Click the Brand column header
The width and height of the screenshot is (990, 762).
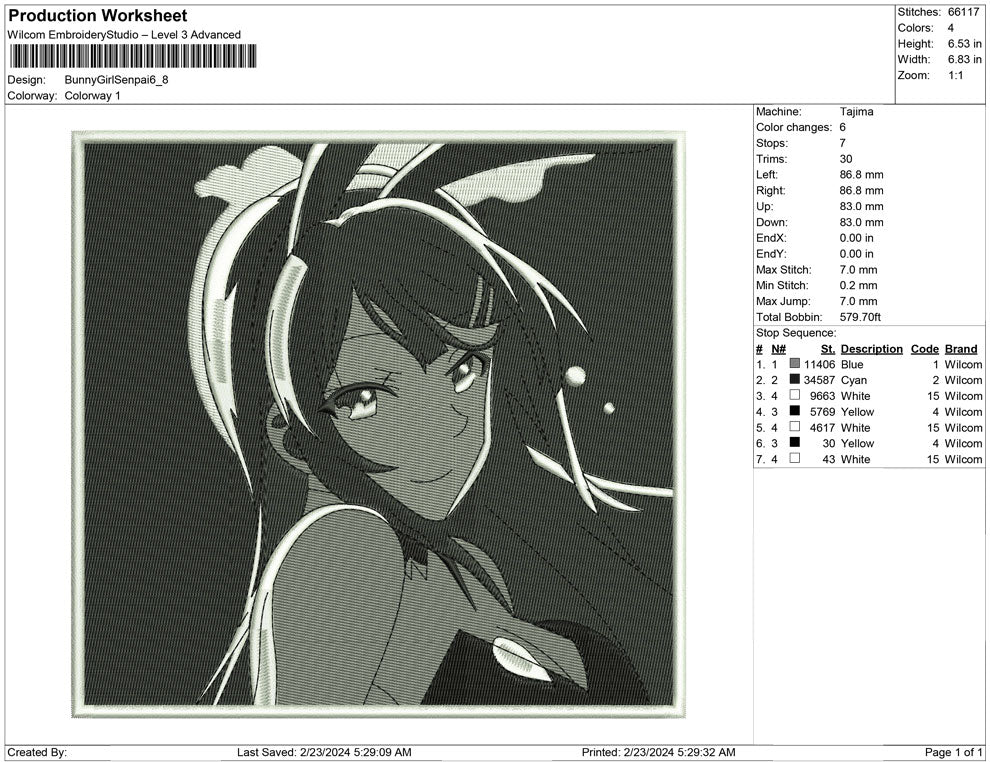tap(961, 349)
